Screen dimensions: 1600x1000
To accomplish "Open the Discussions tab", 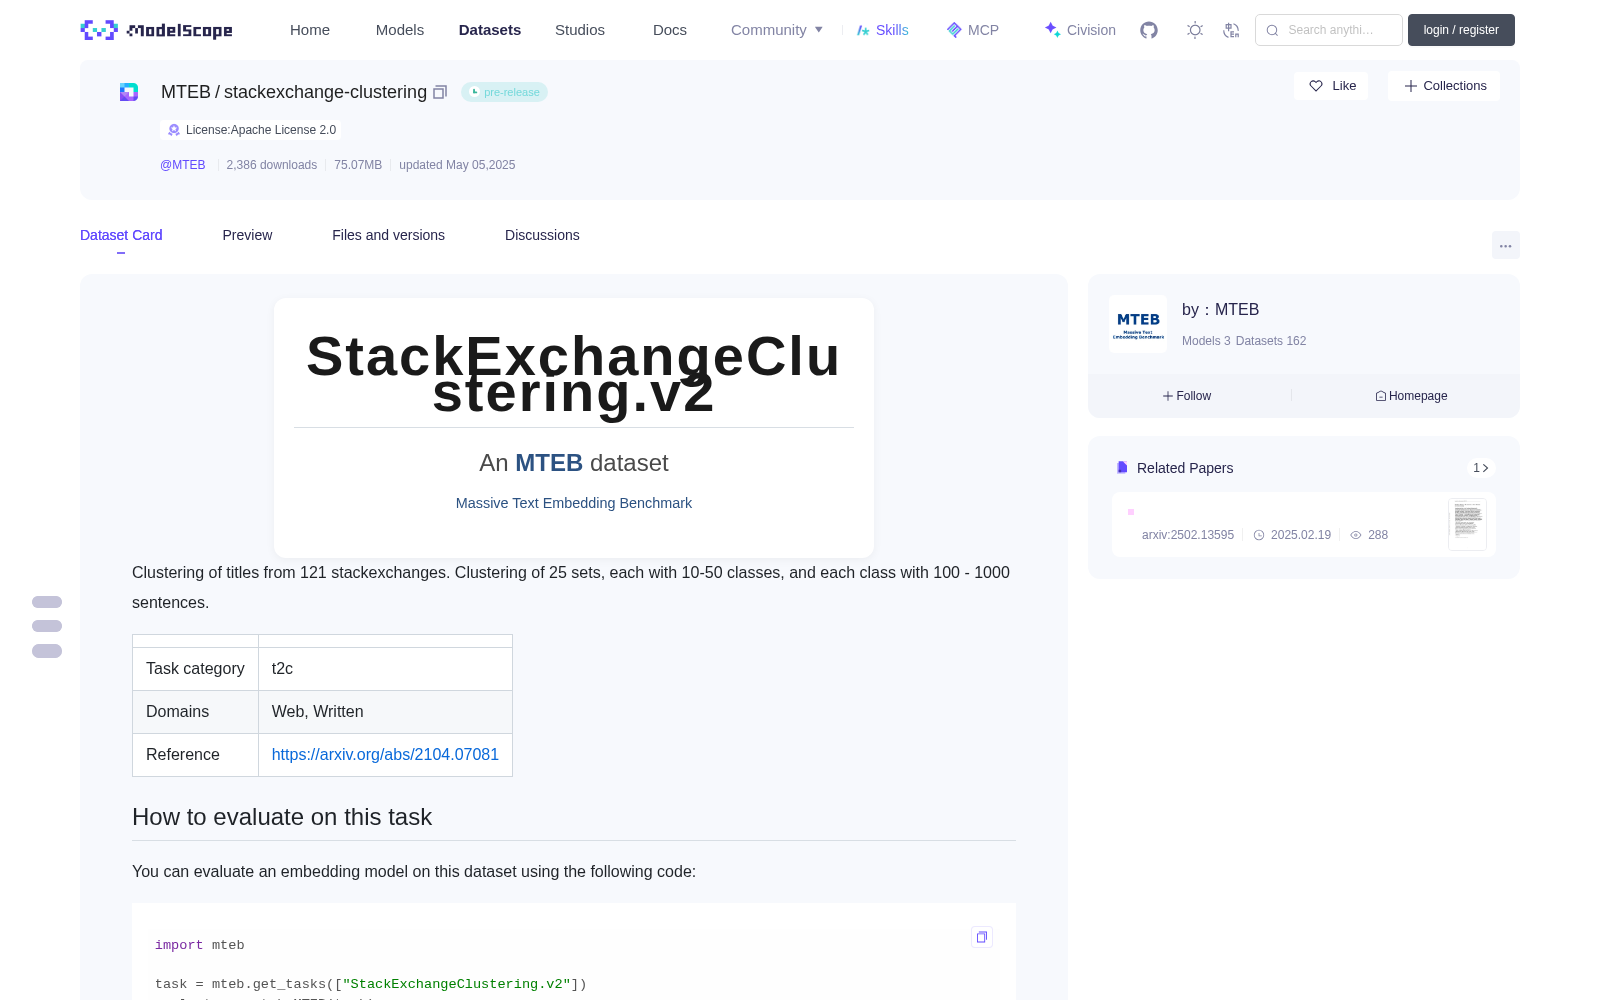I will point(542,235).
